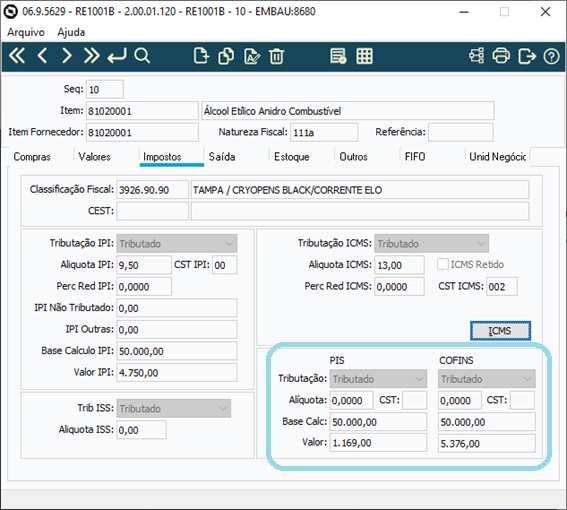Go to first record with double-left arrow
The height and width of the screenshot is (510, 567).
[x=17, y=56]
